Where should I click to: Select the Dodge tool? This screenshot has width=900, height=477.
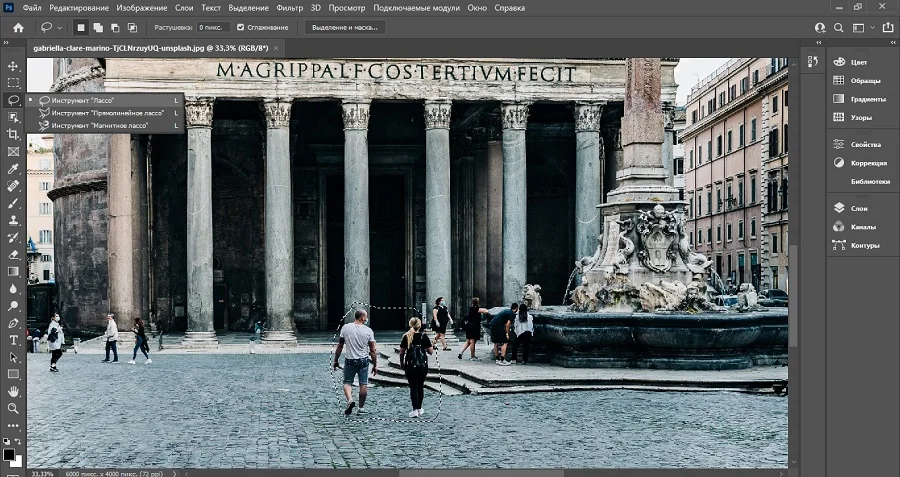click(13, 306)
